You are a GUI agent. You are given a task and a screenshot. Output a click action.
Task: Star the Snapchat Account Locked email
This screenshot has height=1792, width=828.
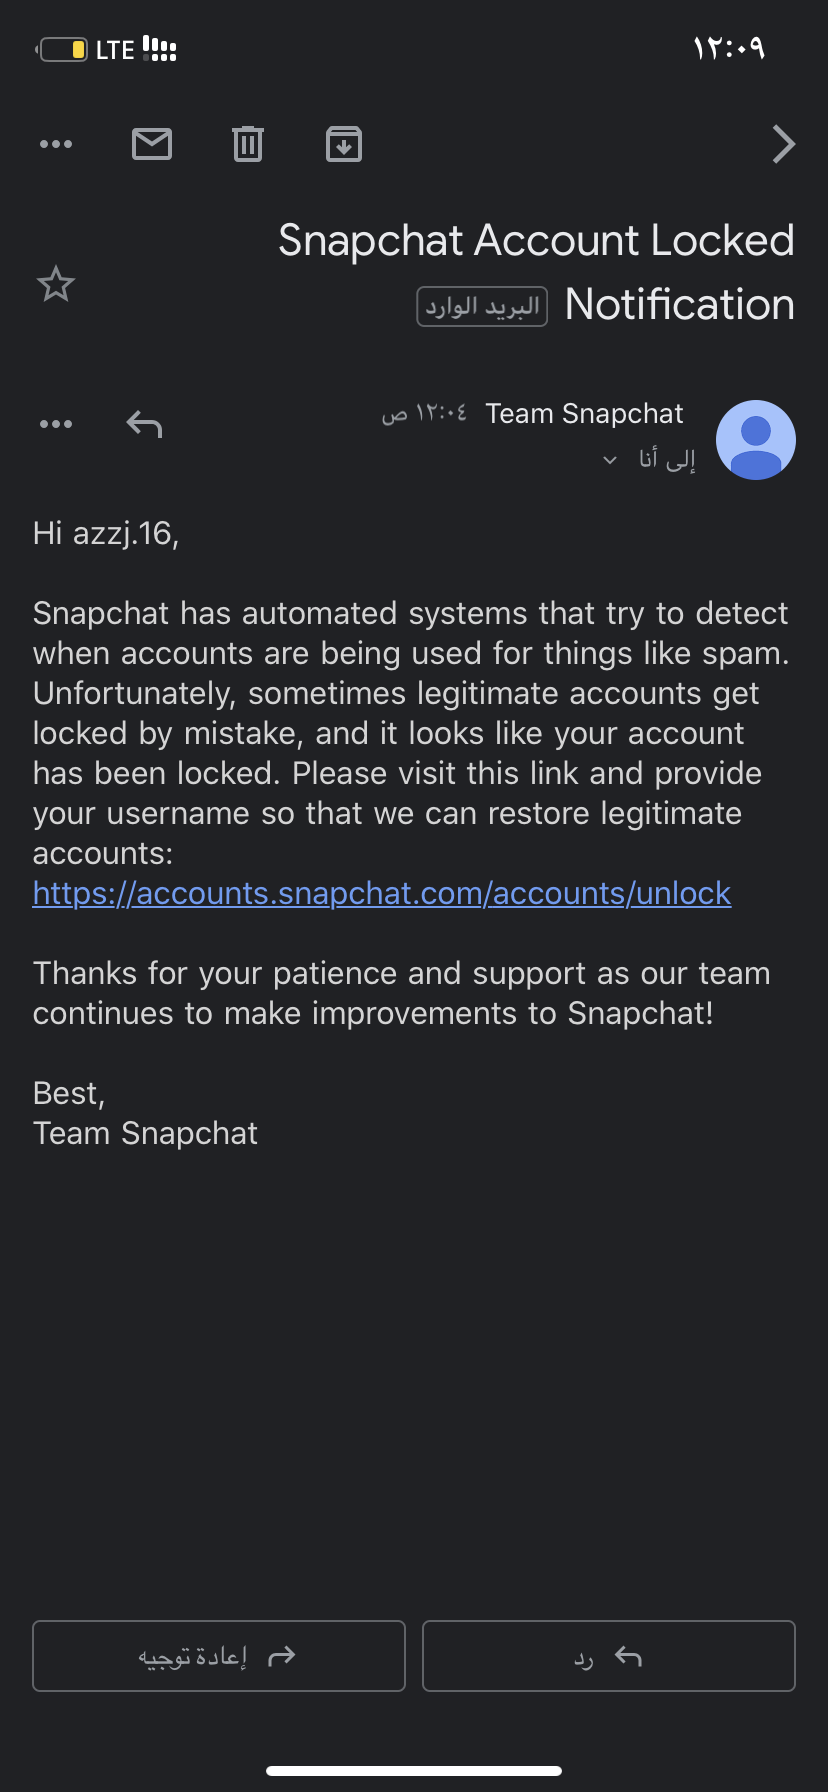point(56,285)
